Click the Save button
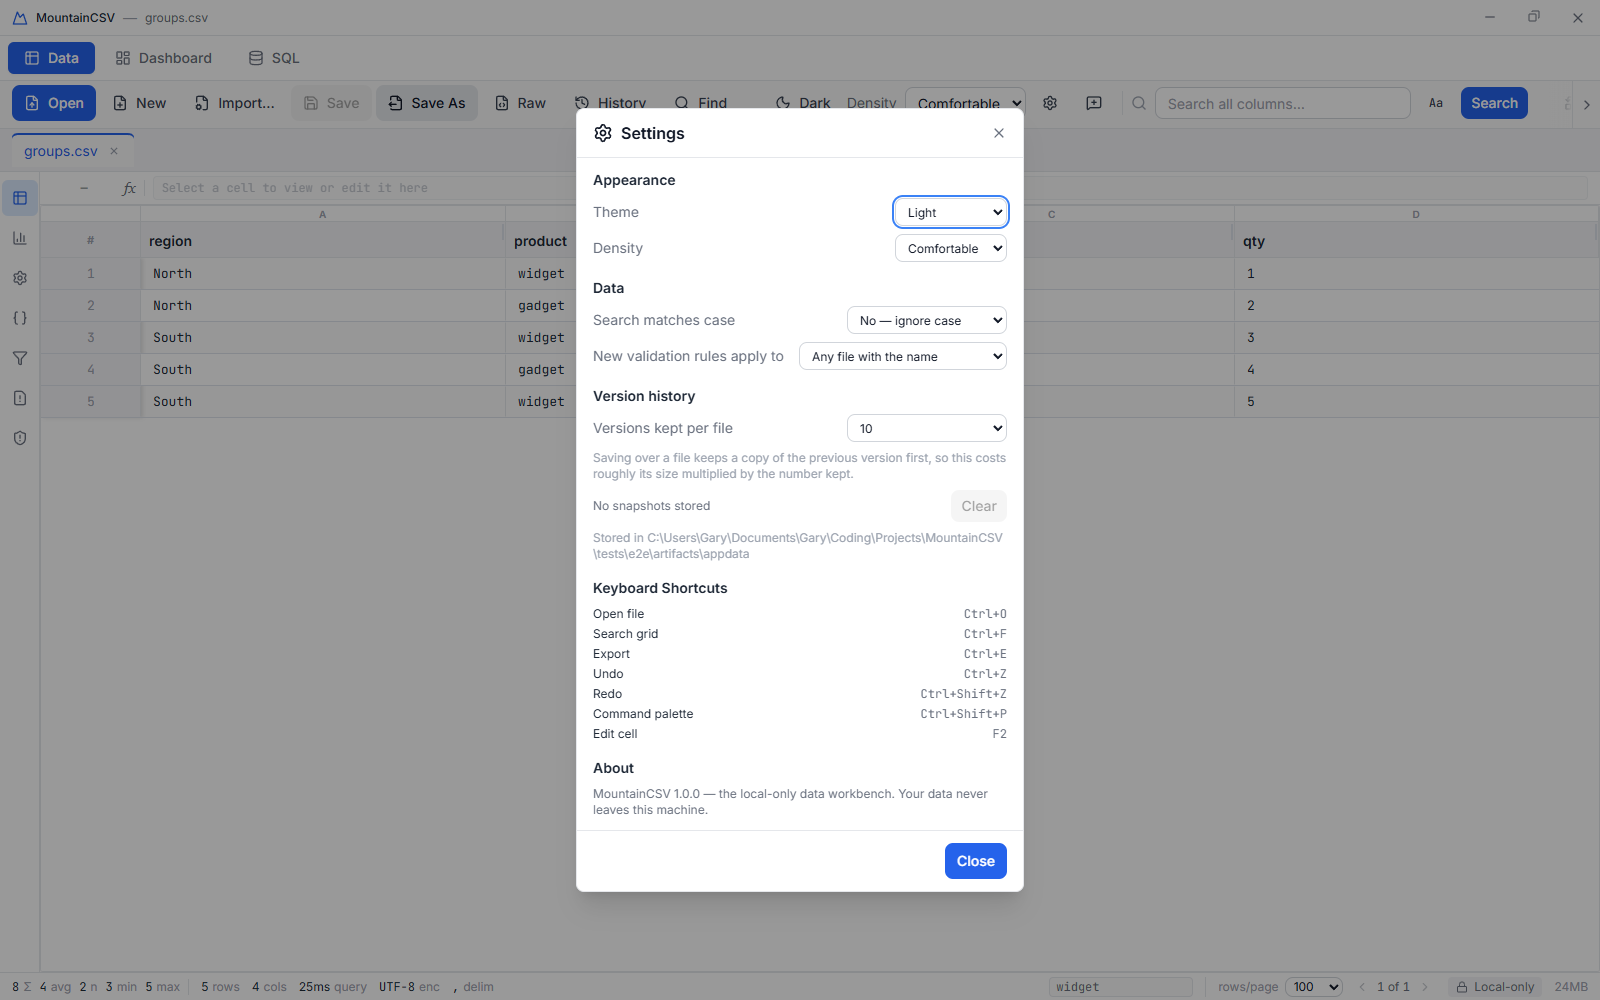 331,103
